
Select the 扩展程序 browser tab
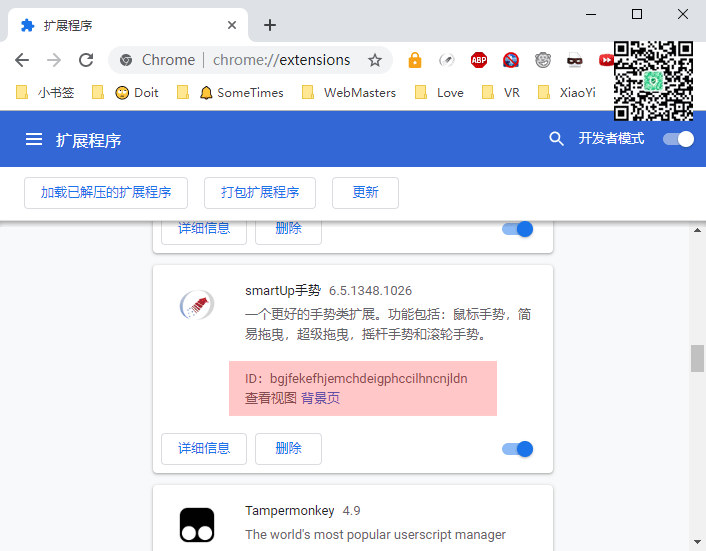(x=127, y=25)
